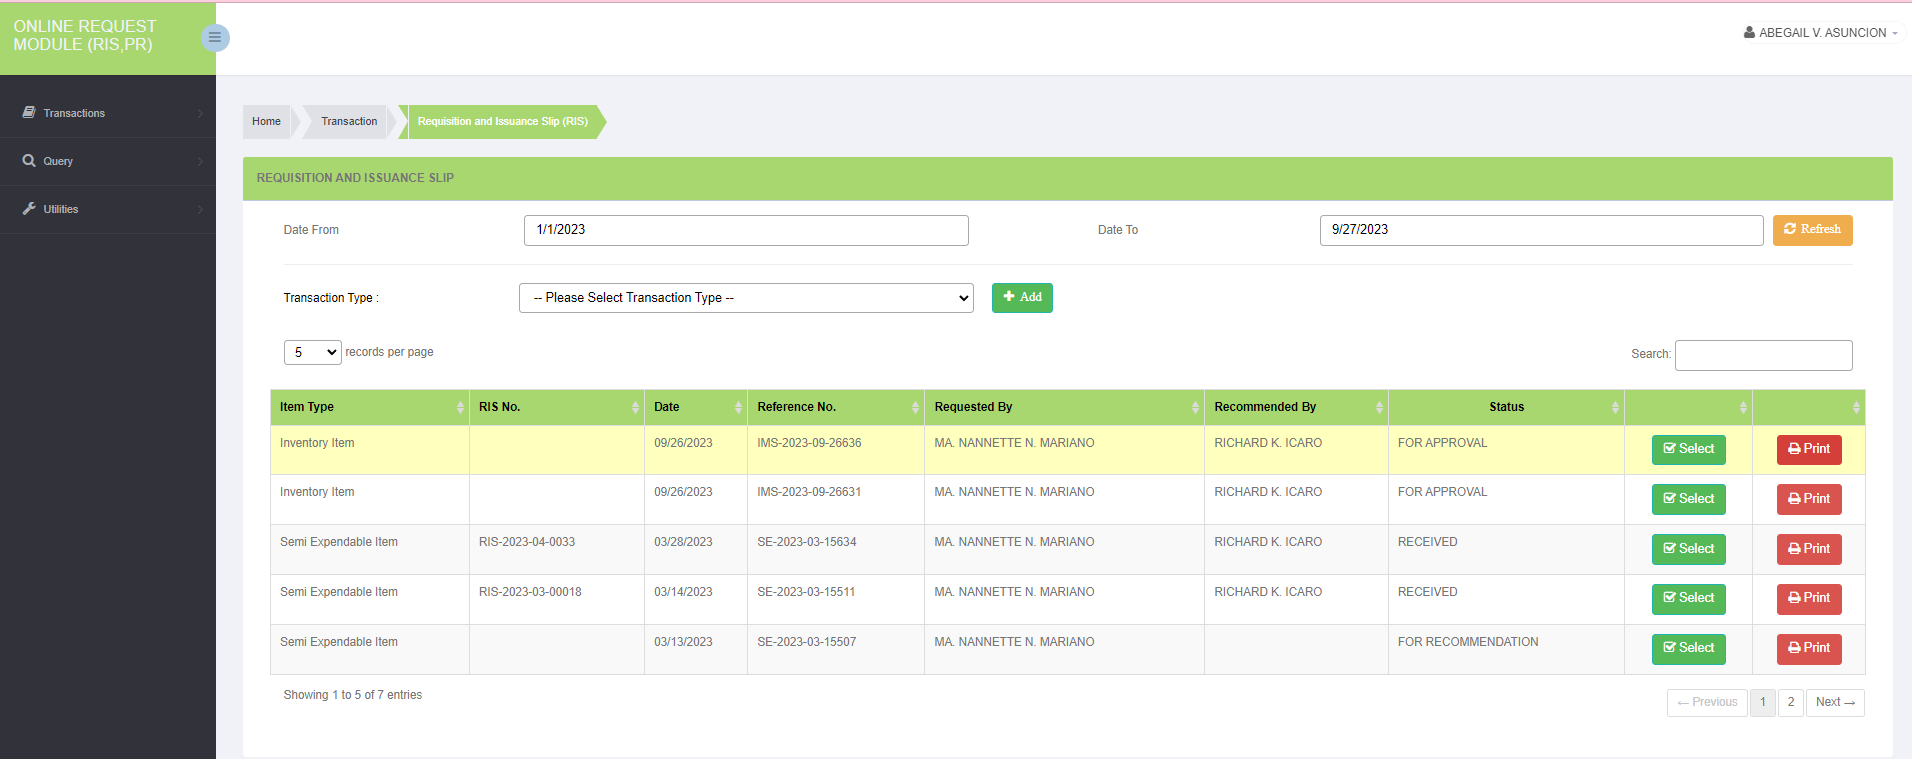This screenshot has width=1912, height=759.
Task: Click the green Add button
Action: (x=1022, y=298)
